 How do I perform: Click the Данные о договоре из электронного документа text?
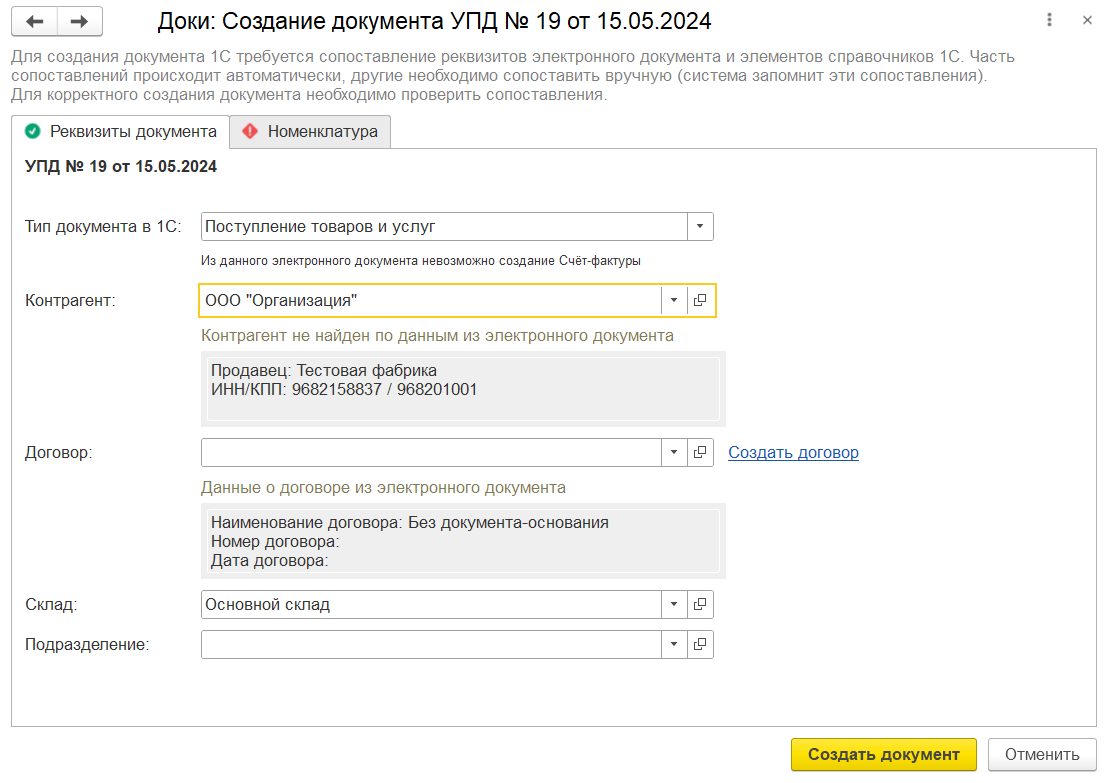pyautogui.click(x=383, y=488)
